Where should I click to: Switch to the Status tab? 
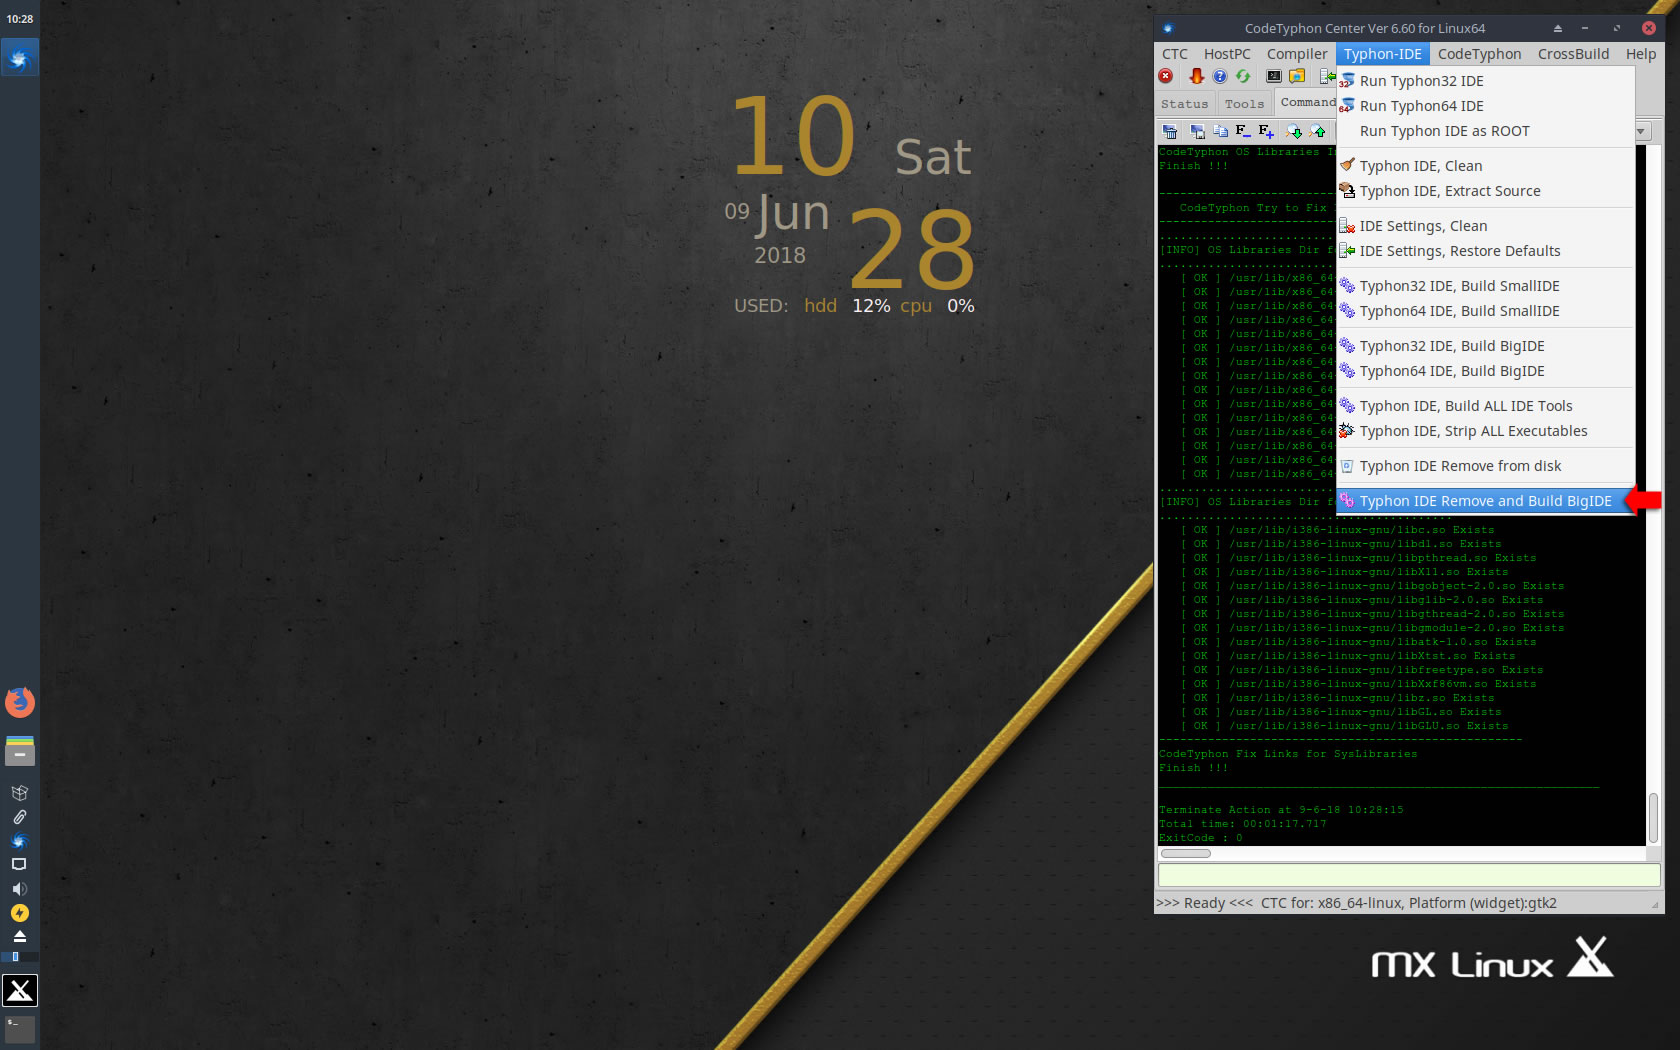pyautogui.click(x=1185, y=104)
